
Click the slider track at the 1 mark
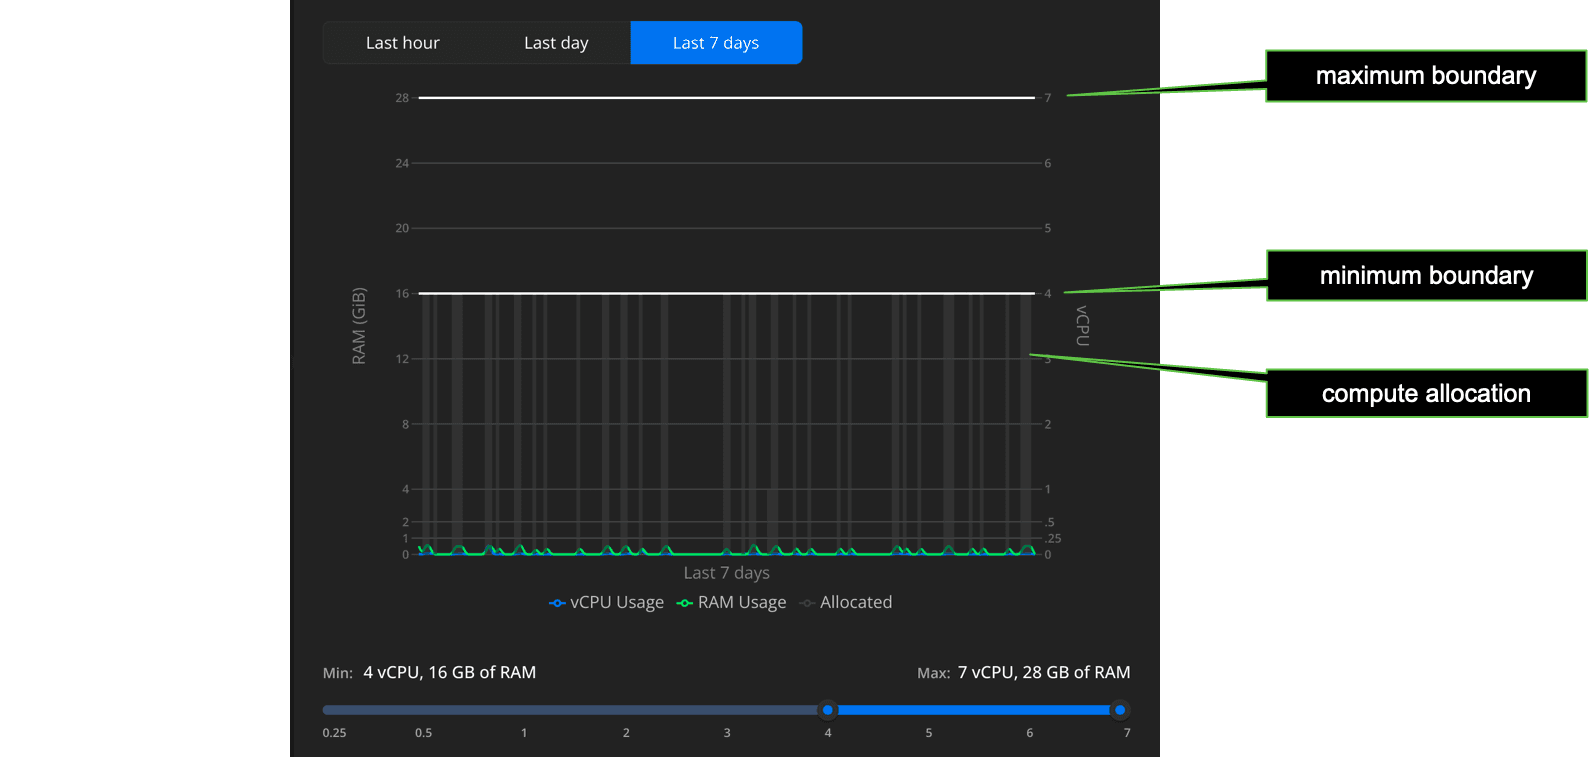[524, 710]
